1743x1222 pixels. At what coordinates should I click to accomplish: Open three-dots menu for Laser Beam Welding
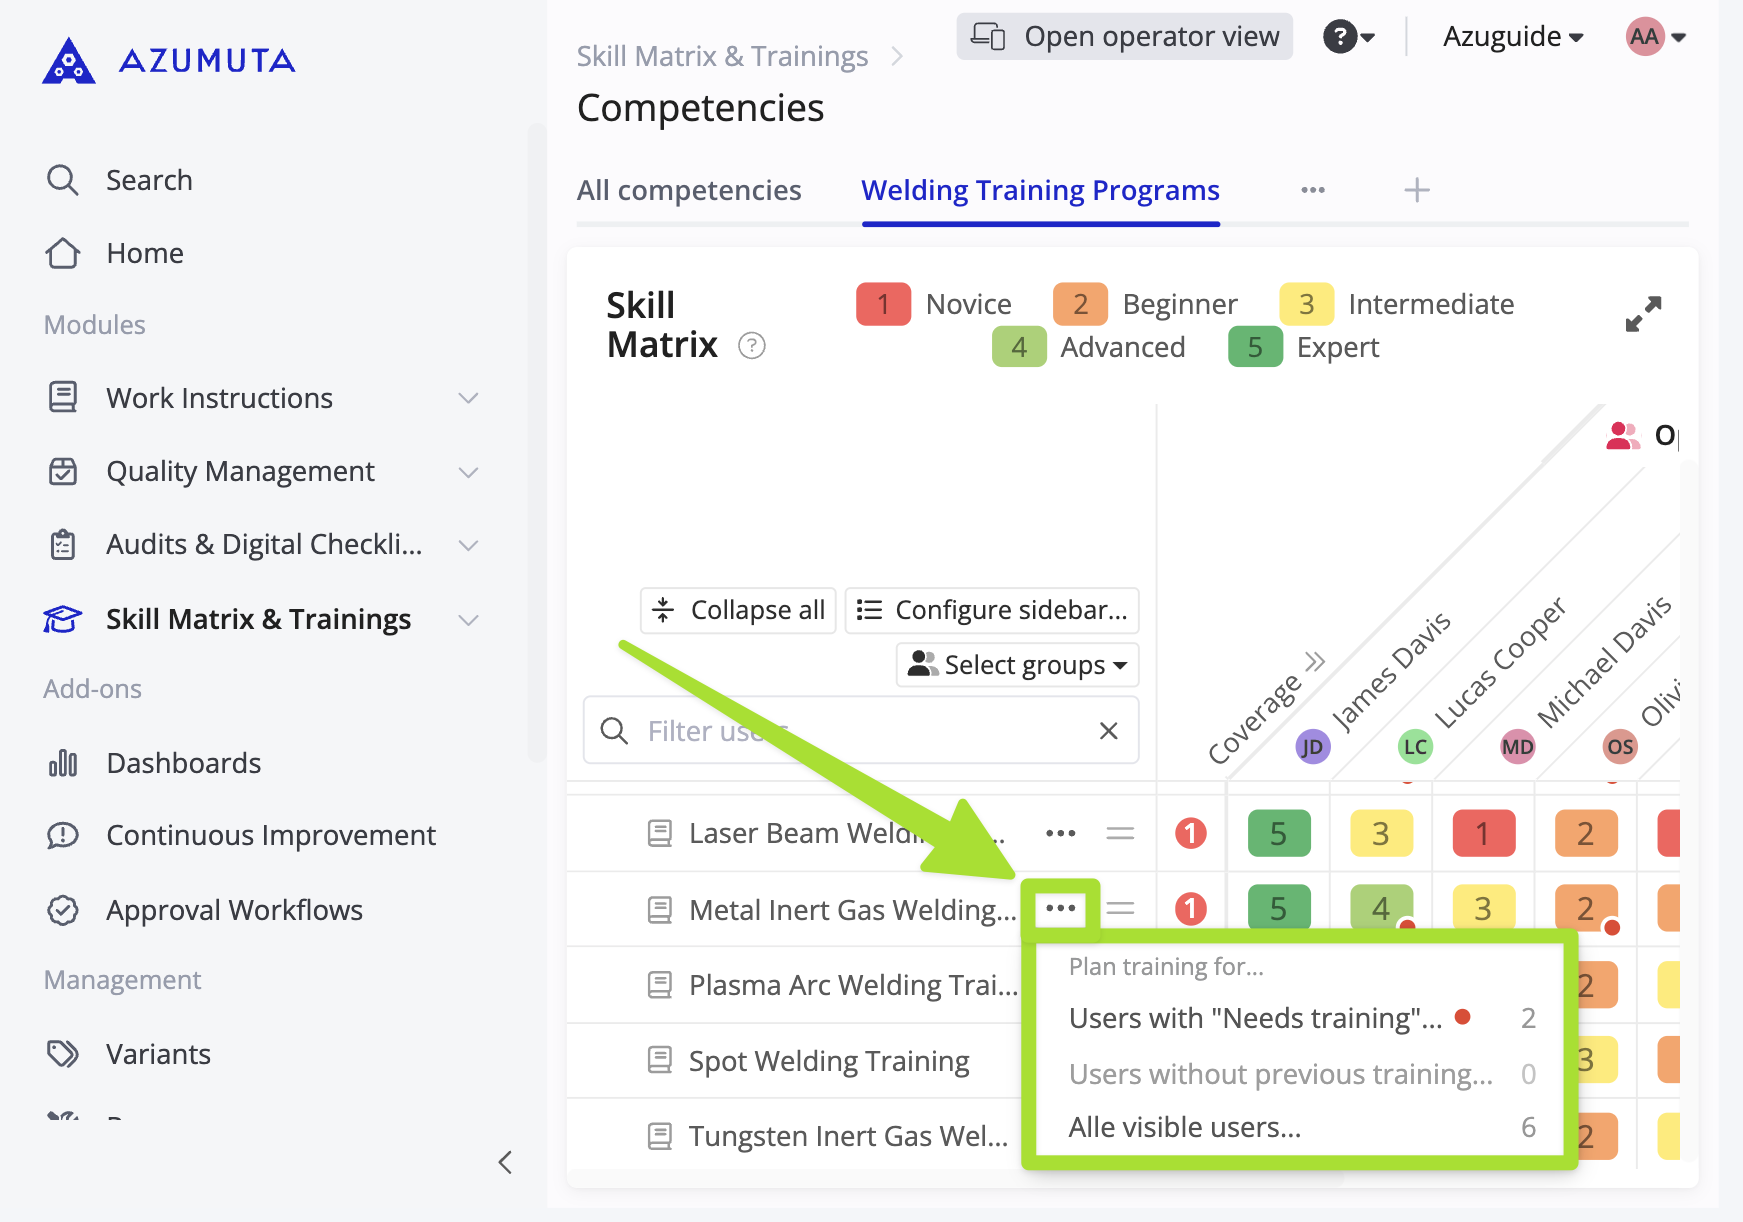tap(1060, 833)
